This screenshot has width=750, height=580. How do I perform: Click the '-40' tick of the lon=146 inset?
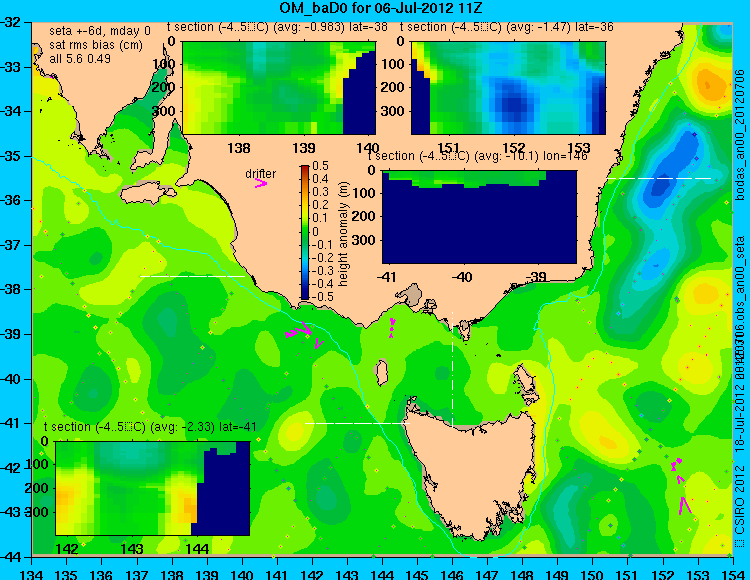tap(462, 277)
